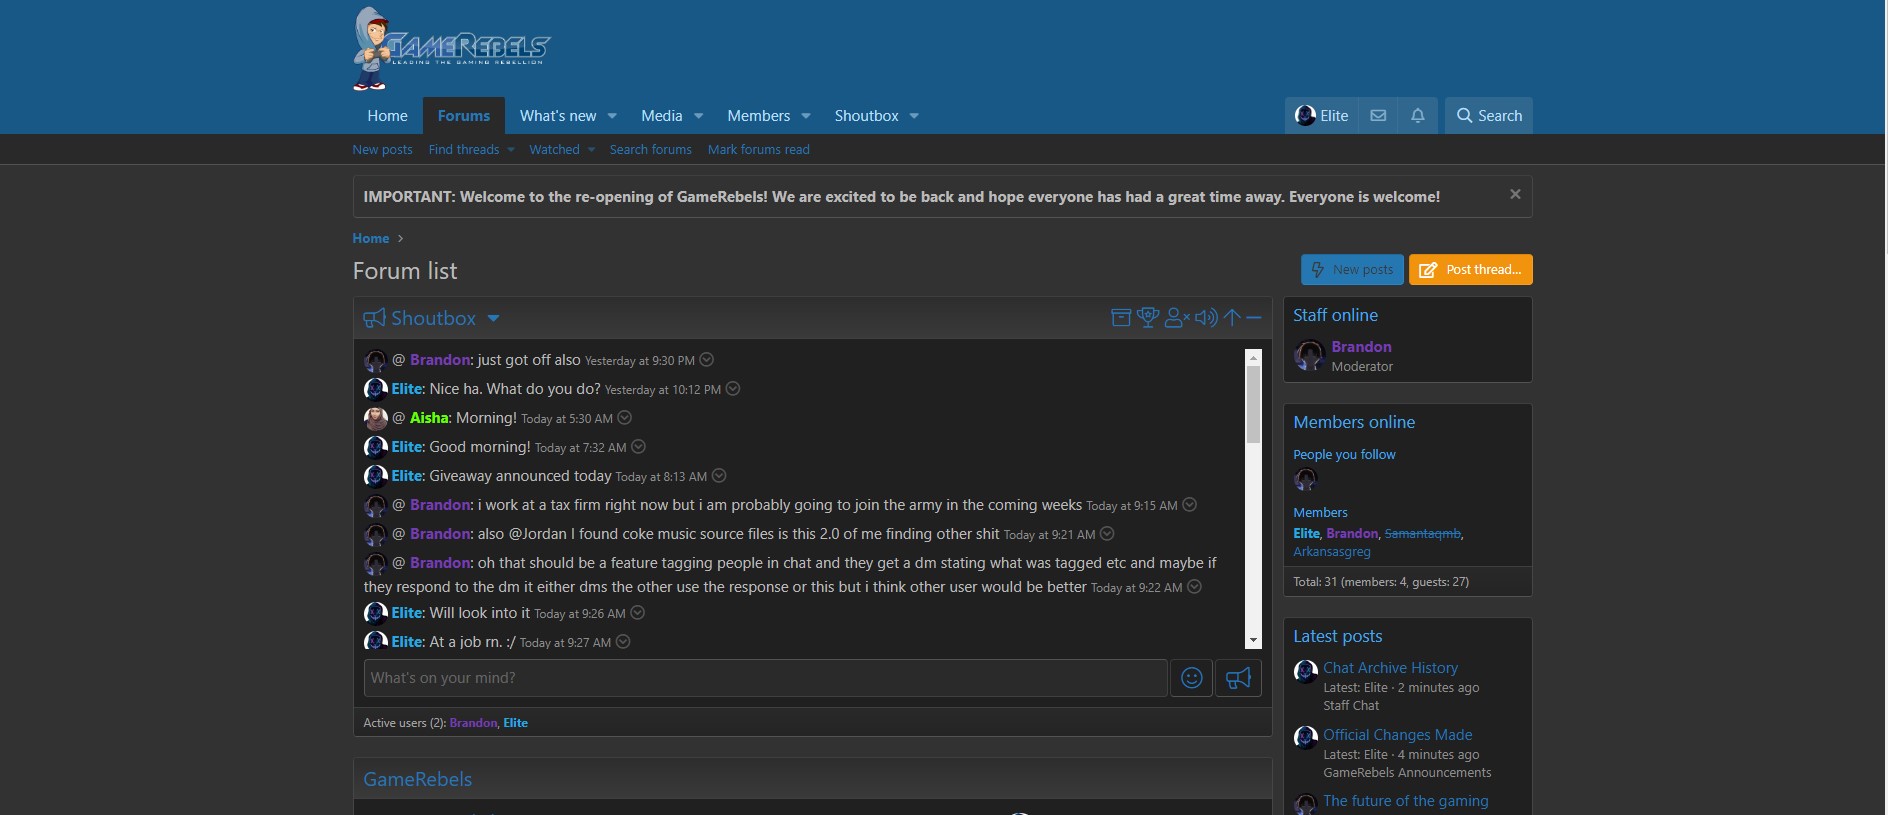1888x815 pixels.
Task: Open the alerts bell icon
Action: click(x=1418, y=116)
